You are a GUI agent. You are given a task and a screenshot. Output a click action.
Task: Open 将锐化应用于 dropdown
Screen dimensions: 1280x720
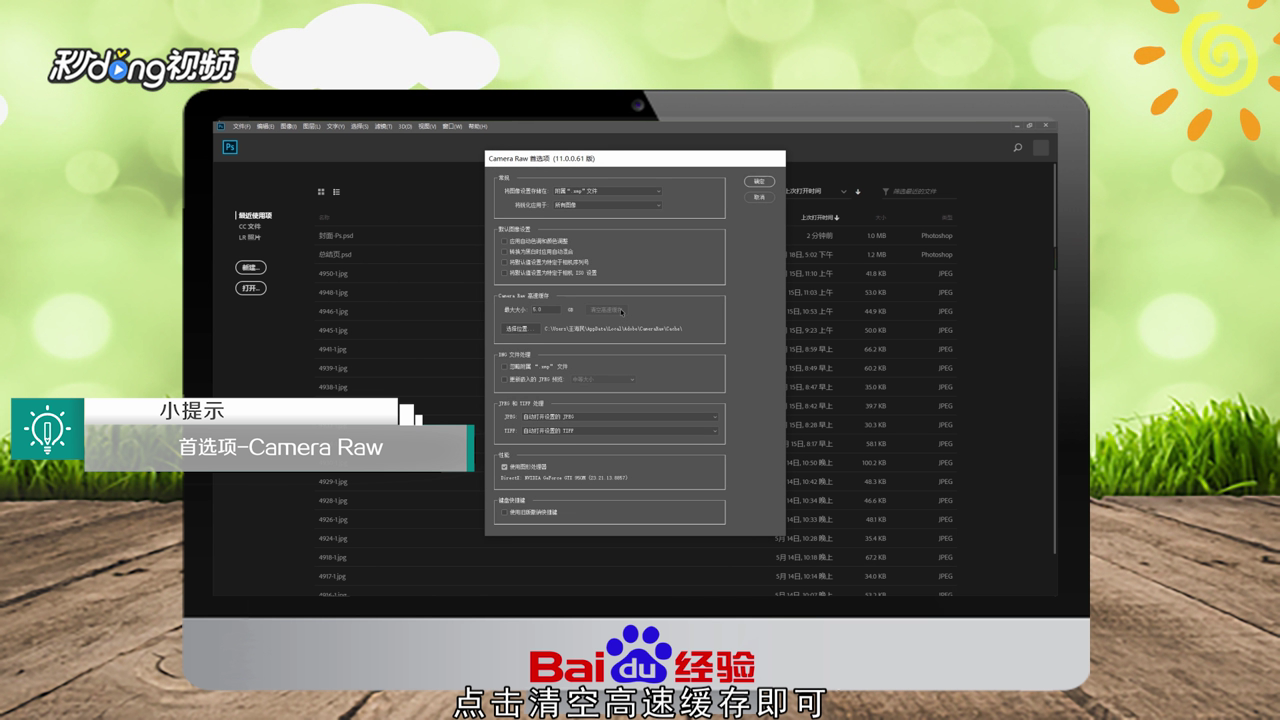tap(607, 205)
